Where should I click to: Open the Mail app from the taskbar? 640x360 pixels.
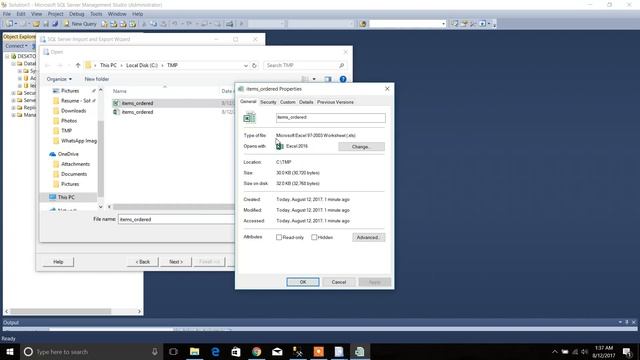click(x=277, y=351)
